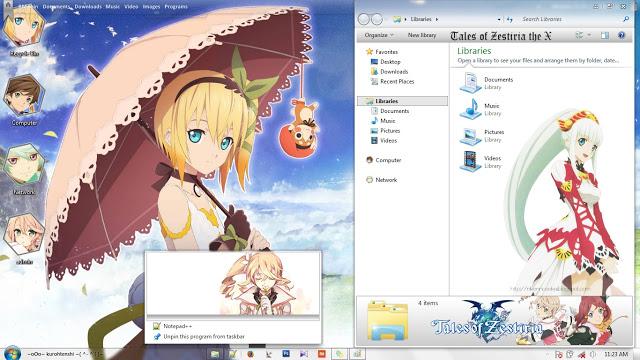The height and width of the screenshot is (360, 640).
Task: Type in the Search Libraries field
Action: (570, 19)
